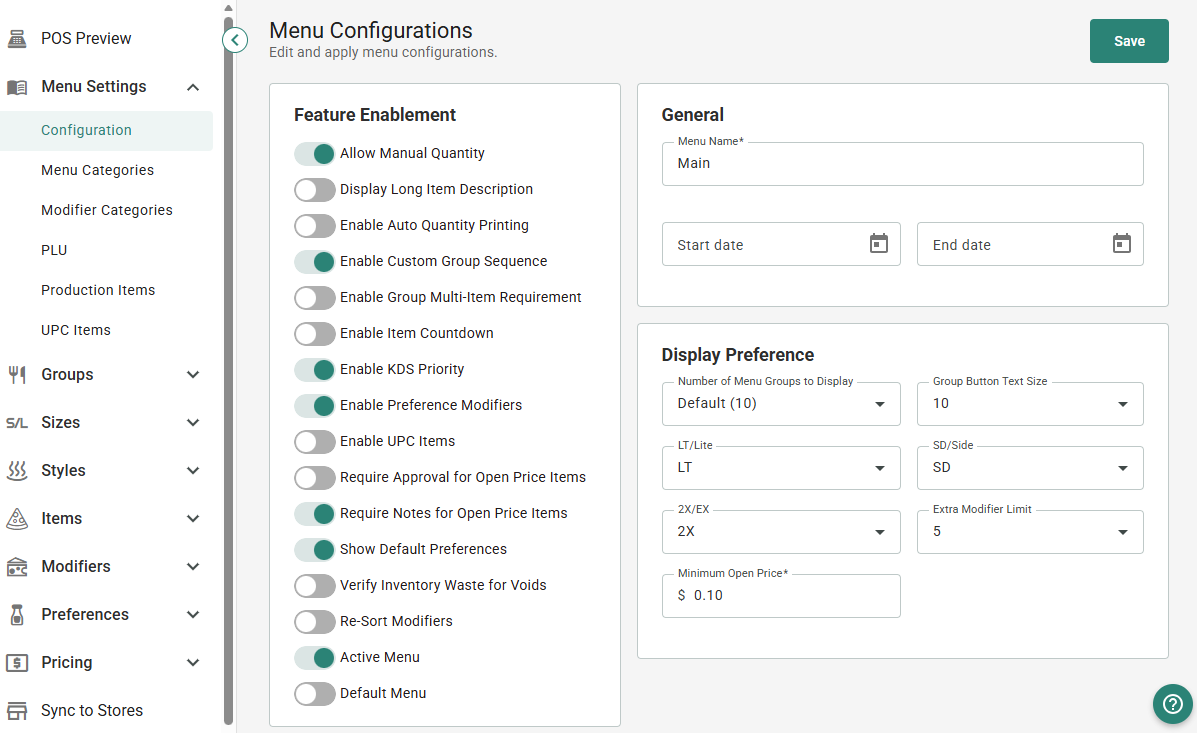The width and height of the screenshot is (1198, 733).
Task: Open the help question mark bubble
Action: 1173,704
